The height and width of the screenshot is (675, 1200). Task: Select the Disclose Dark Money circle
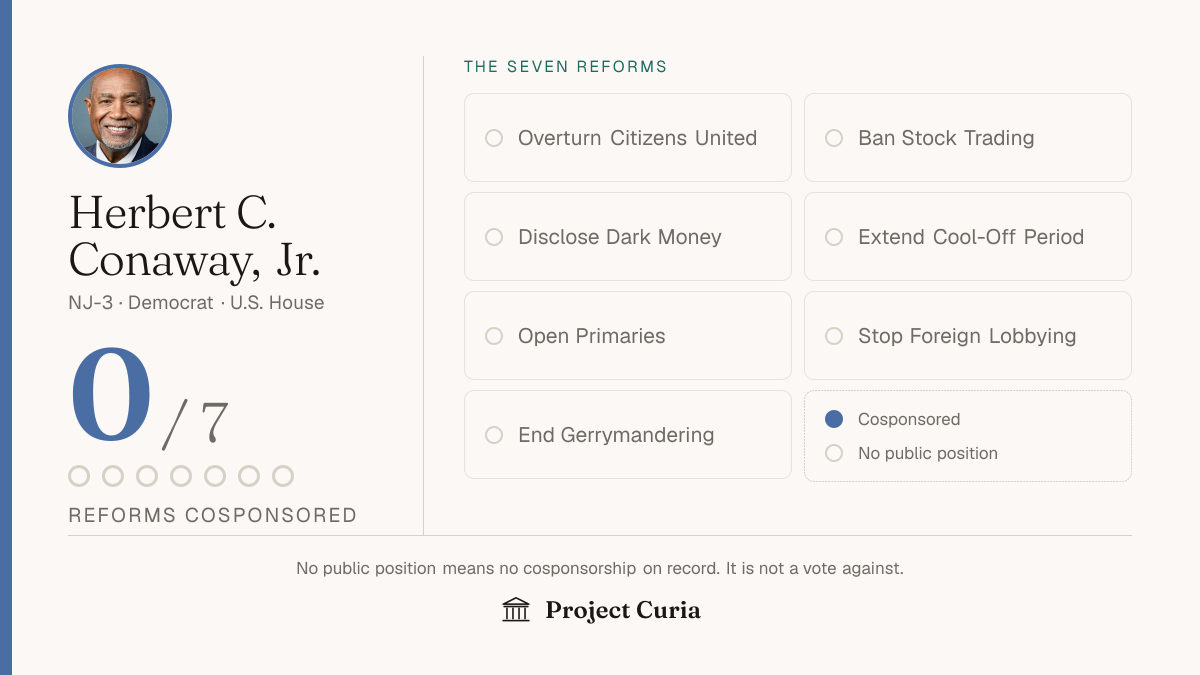(x=494, y=237)
